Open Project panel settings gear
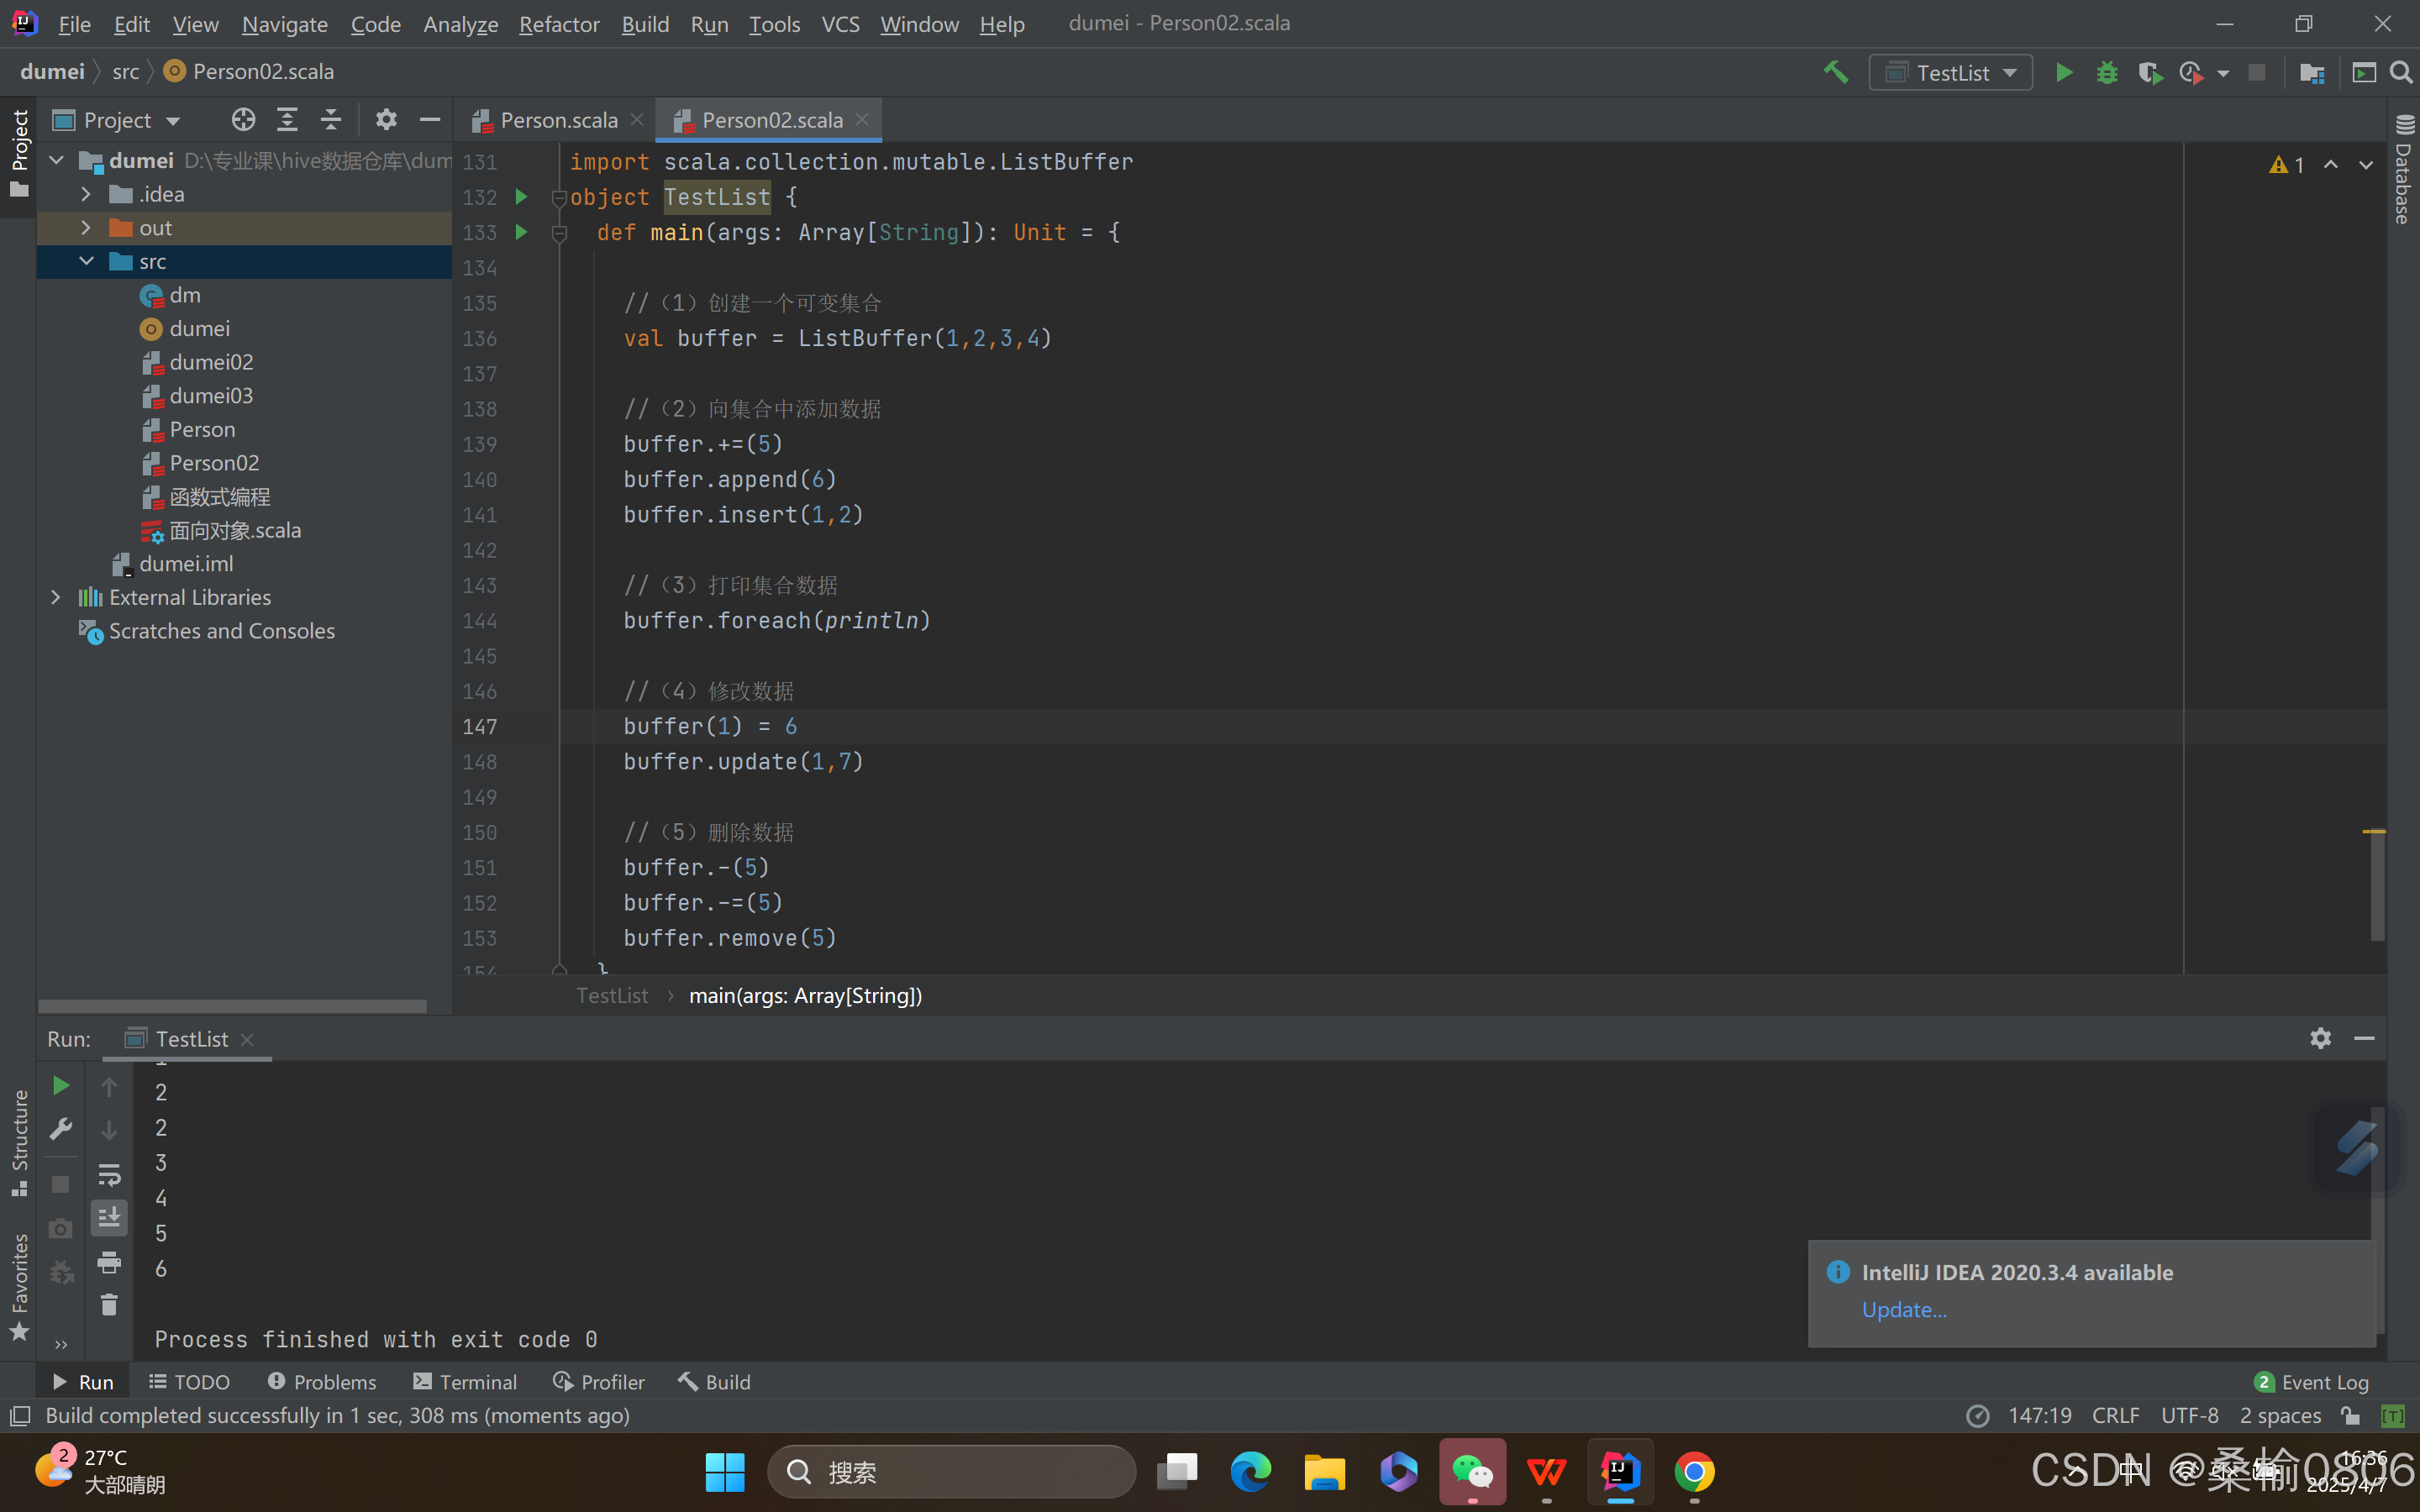 click(386, 120)
